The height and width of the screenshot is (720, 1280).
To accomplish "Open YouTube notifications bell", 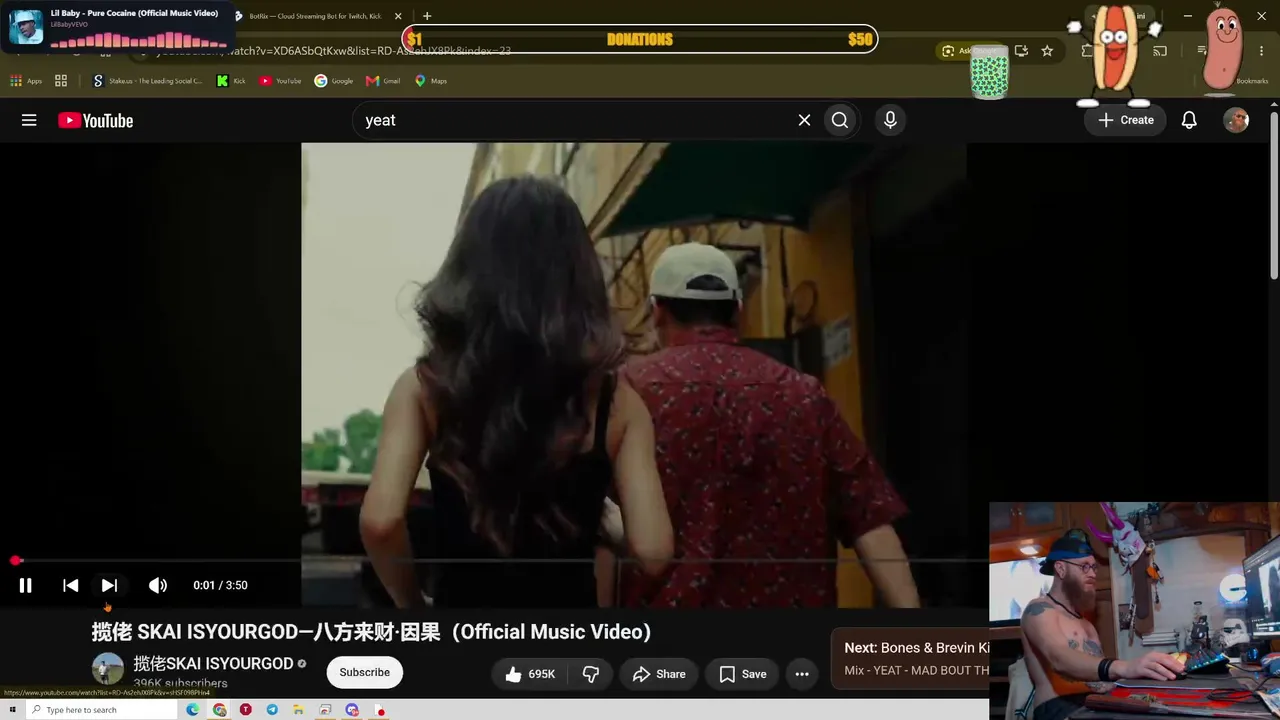I will tap(1189, 120).
